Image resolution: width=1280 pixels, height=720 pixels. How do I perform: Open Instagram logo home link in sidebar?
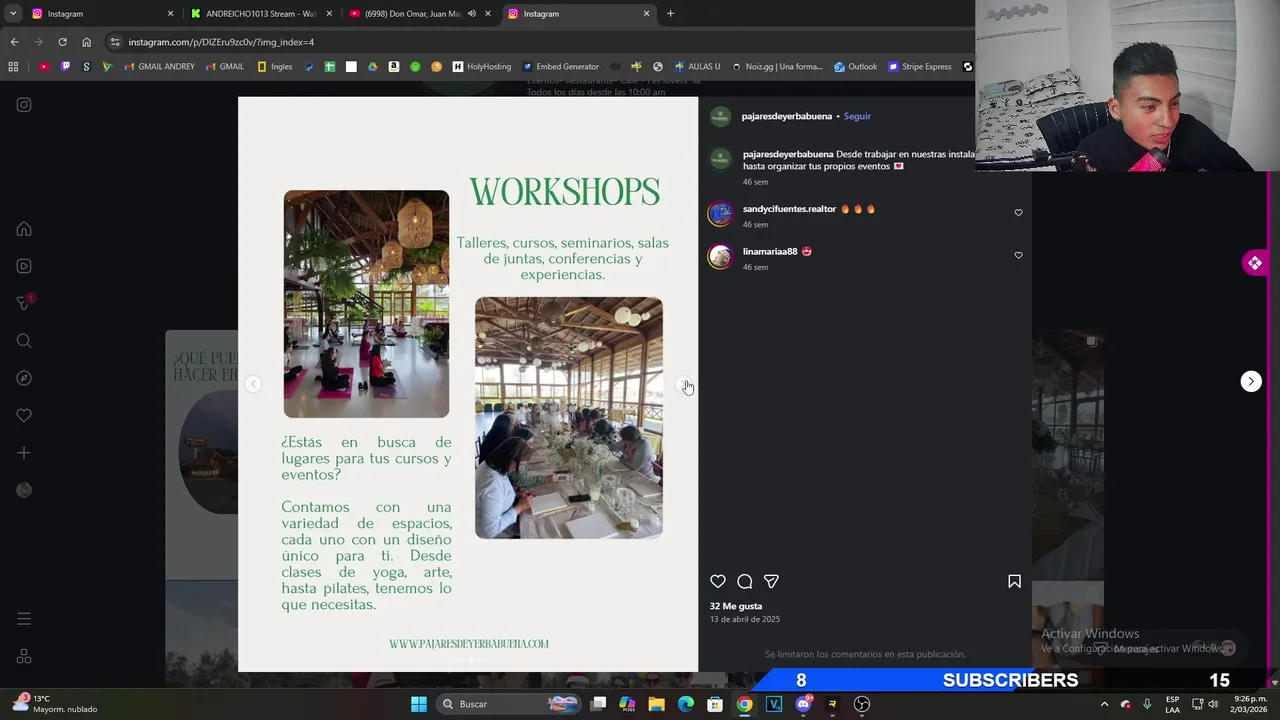coord(24,104)
